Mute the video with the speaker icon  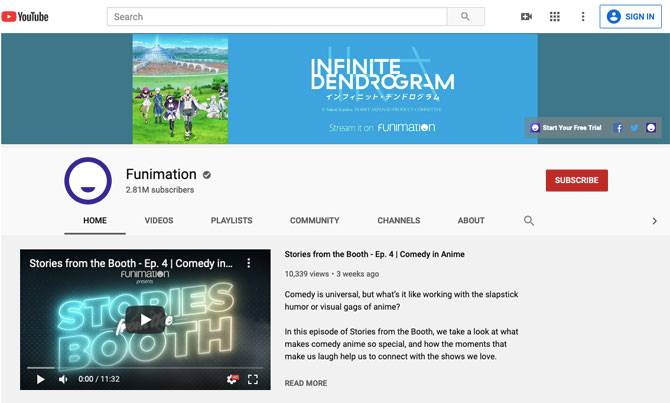63,379
